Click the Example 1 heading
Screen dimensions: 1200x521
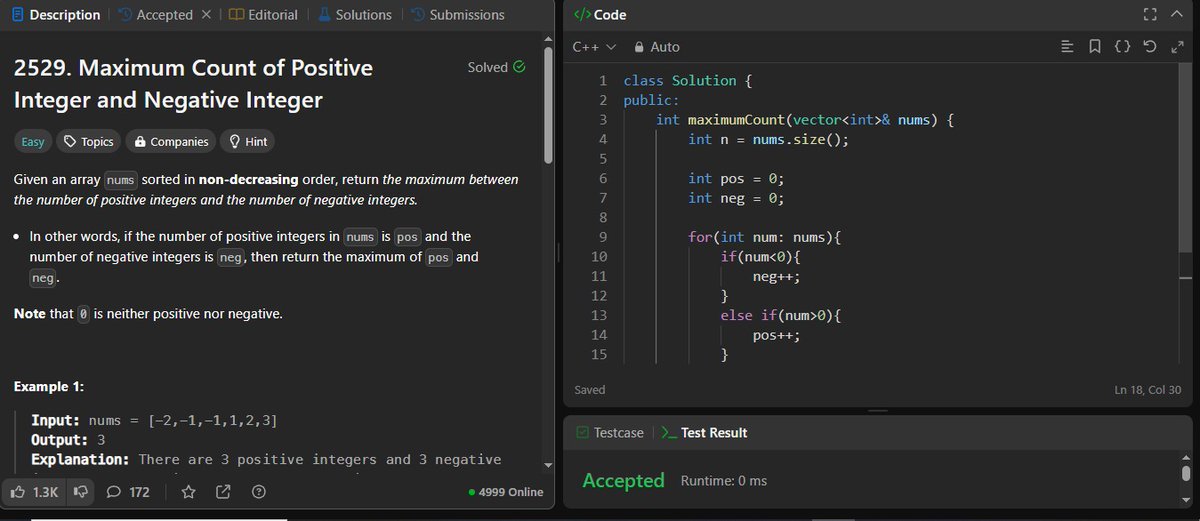[x=49, y=387]
